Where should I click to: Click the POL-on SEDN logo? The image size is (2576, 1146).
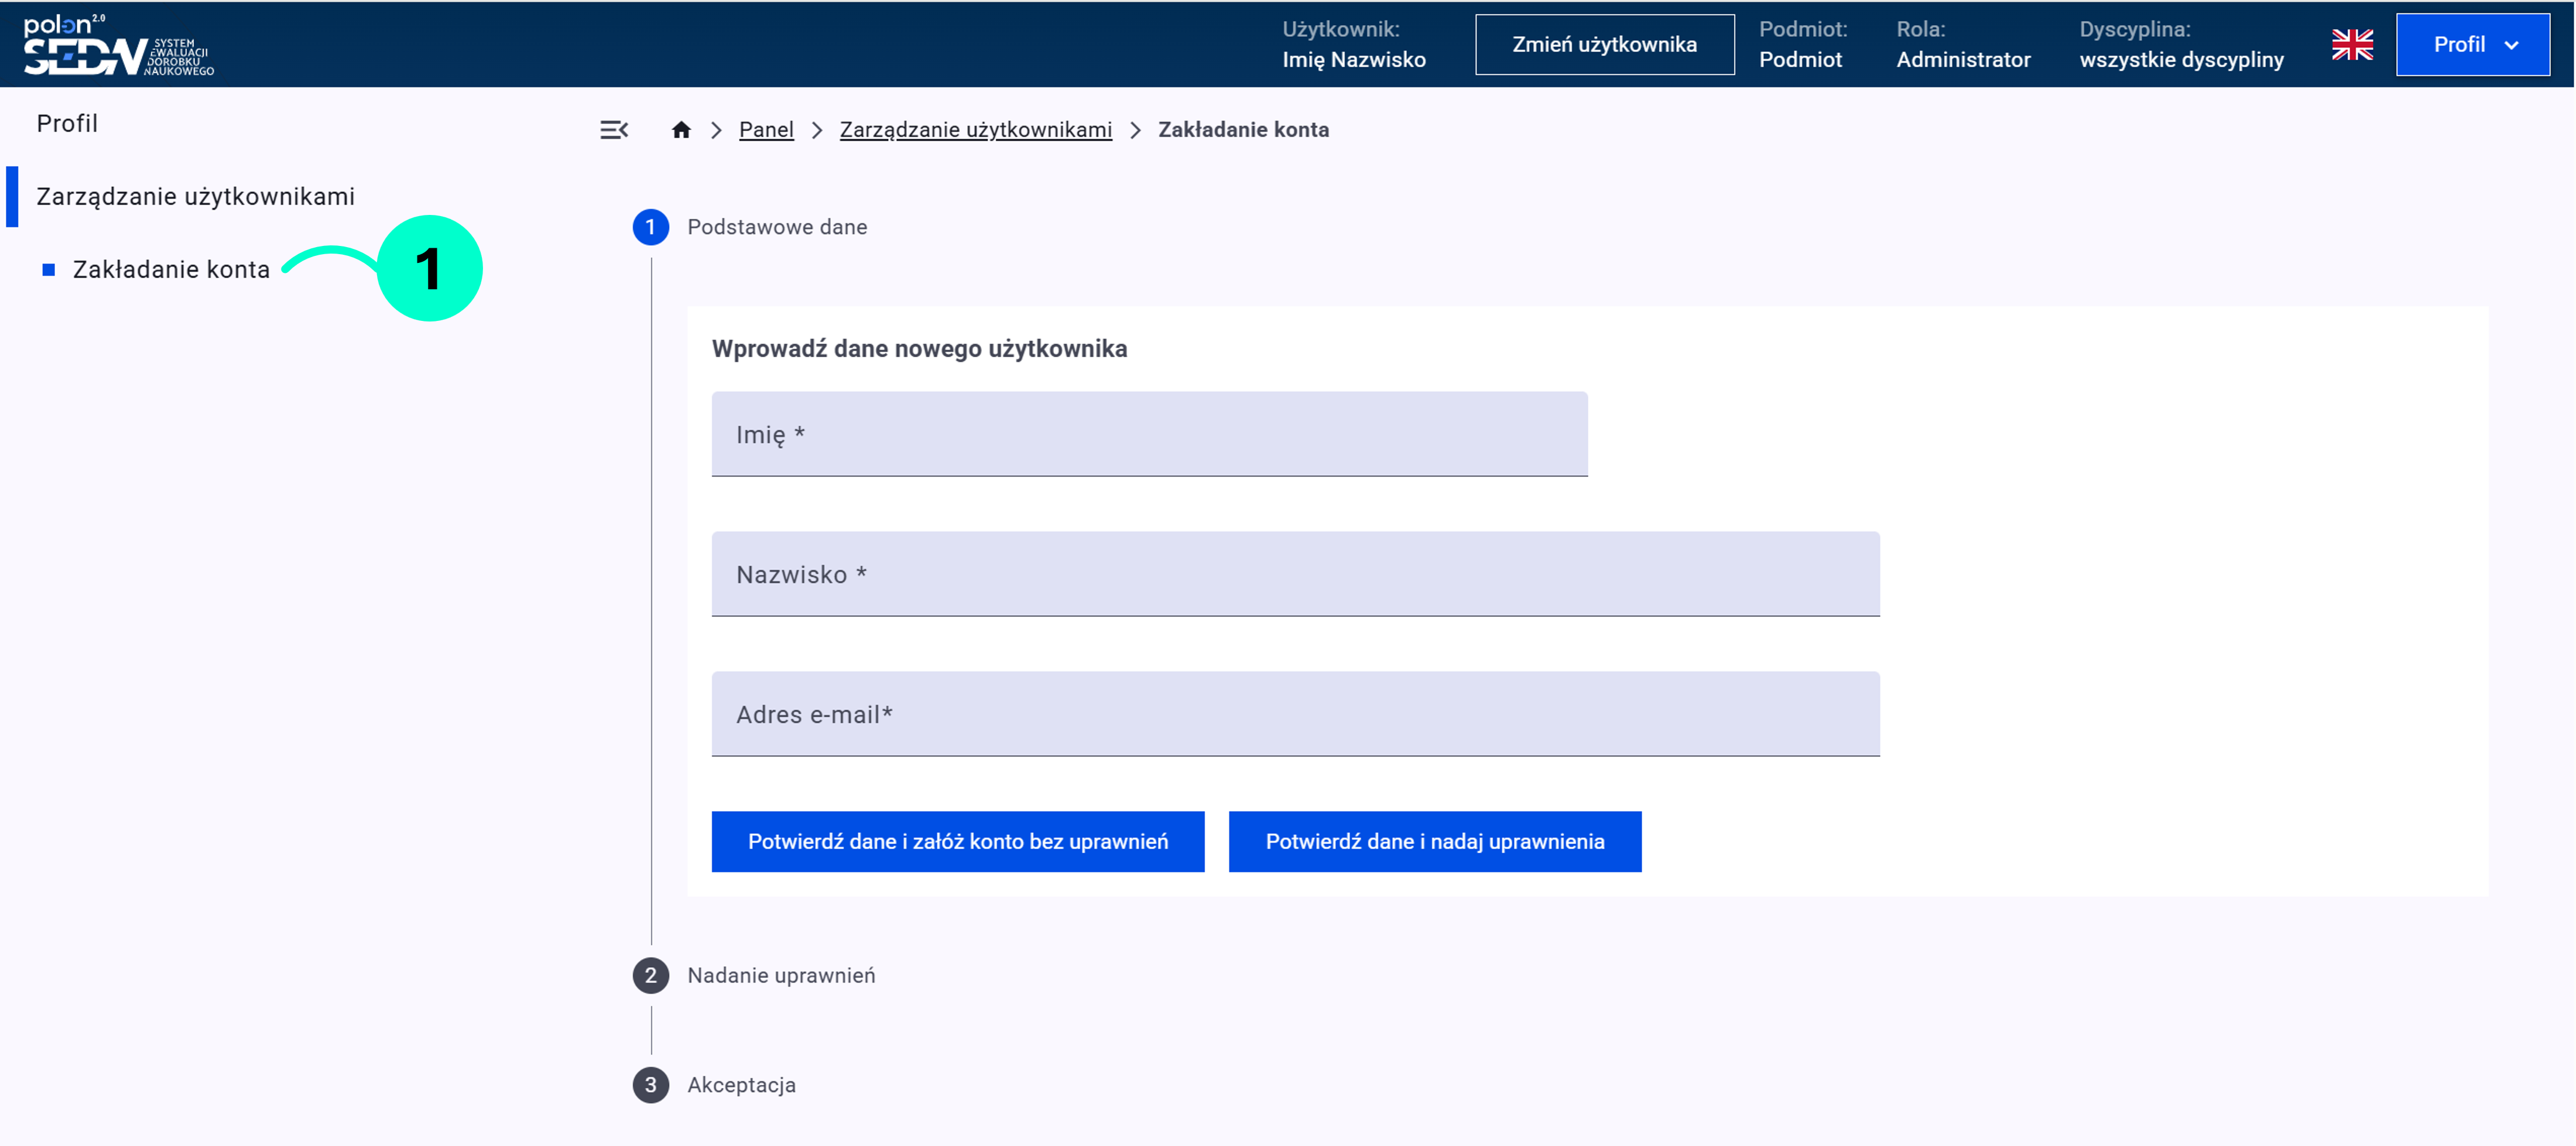118,46
